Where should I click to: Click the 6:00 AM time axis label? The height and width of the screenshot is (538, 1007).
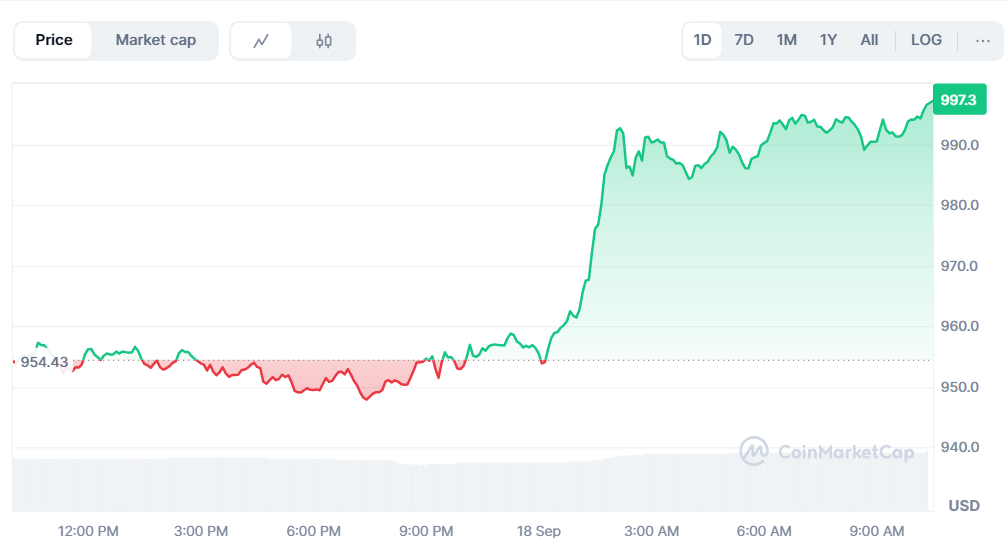[764, 530]
